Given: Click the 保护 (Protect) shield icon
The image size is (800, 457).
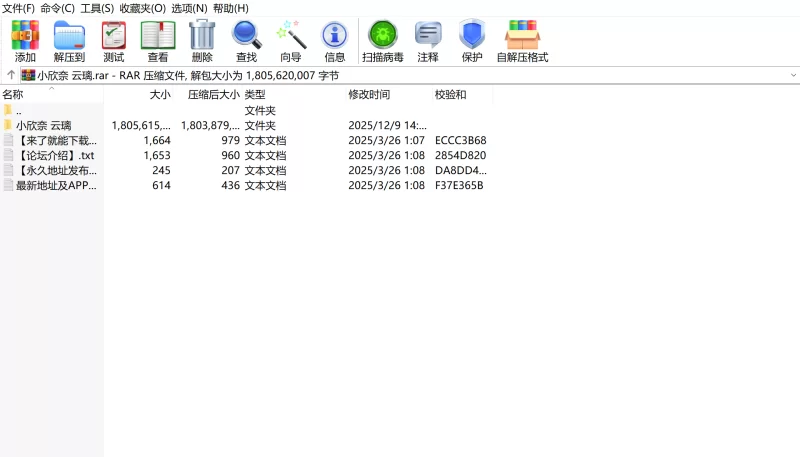Looking at the screenshot, I should click(472, 35).
